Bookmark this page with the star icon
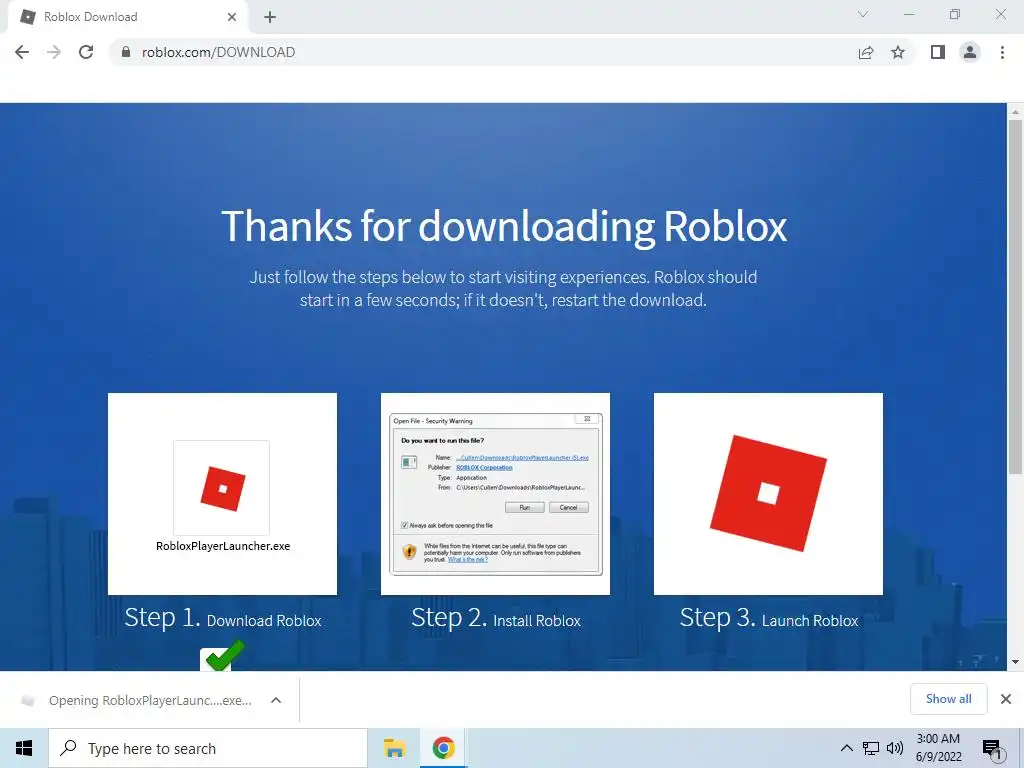Image resolution: width=1024 pixels, height=768 pixels. click(x=898, y=52)
